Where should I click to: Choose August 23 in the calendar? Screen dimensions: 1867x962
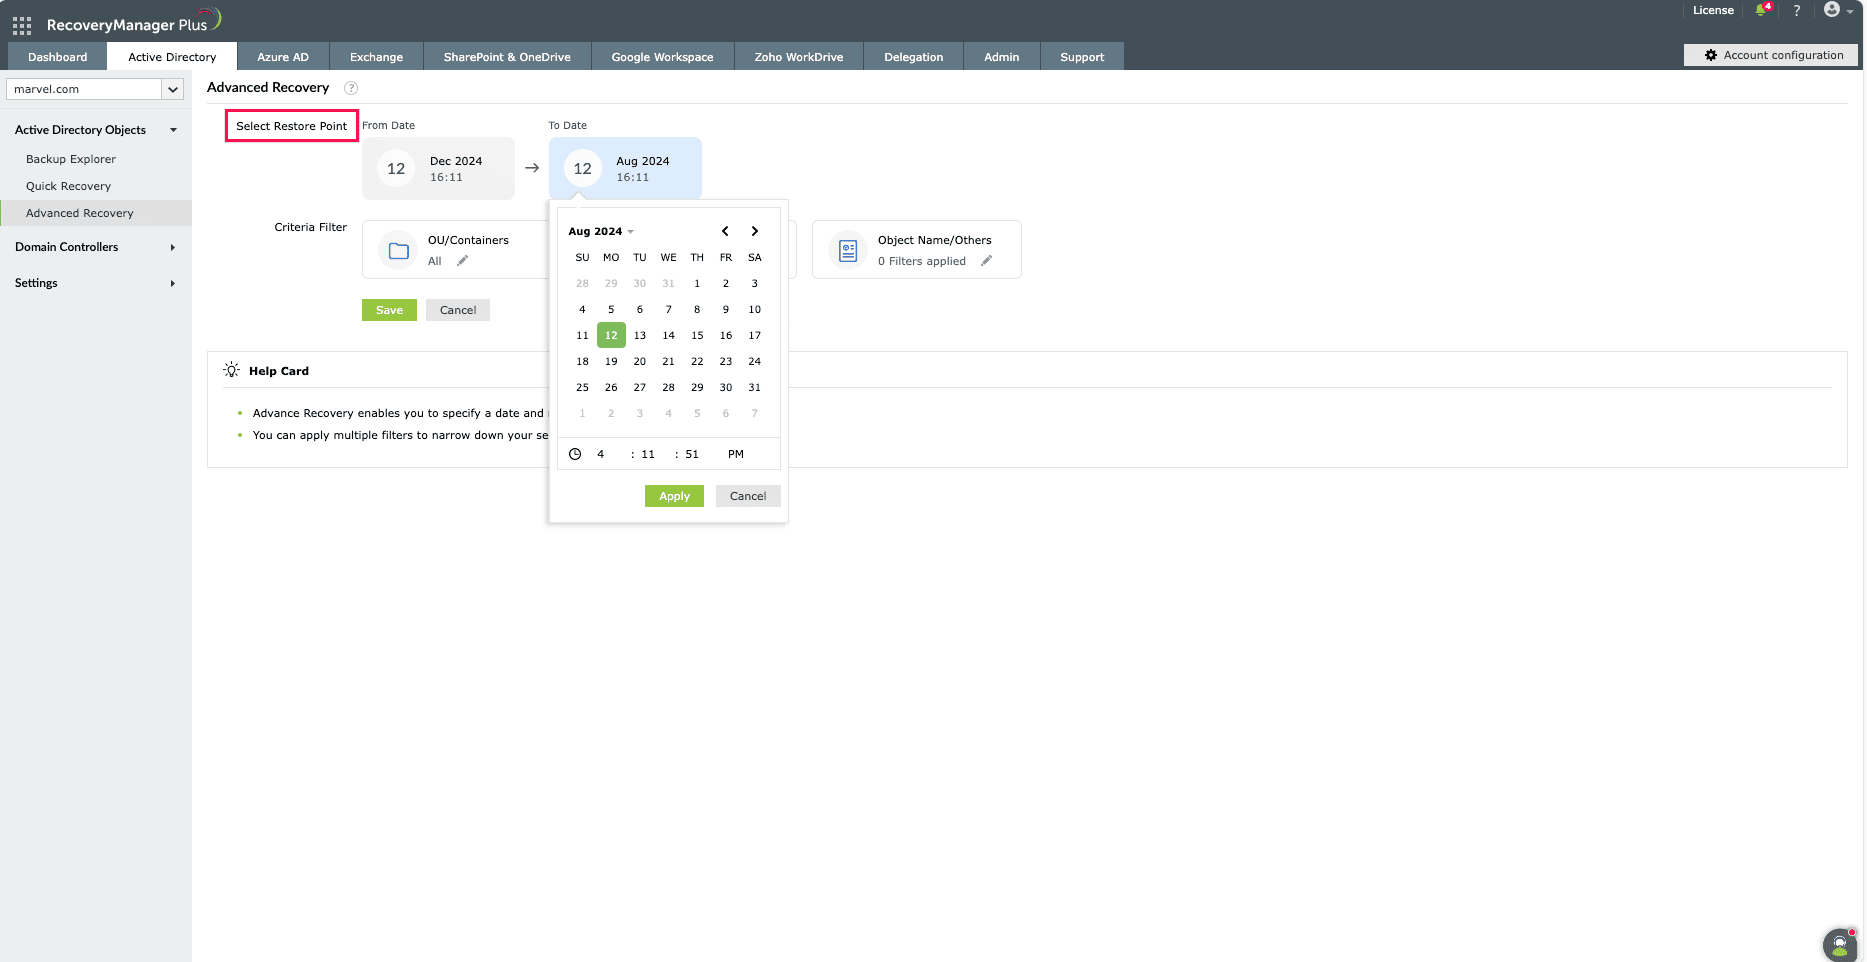pos(726,361)
